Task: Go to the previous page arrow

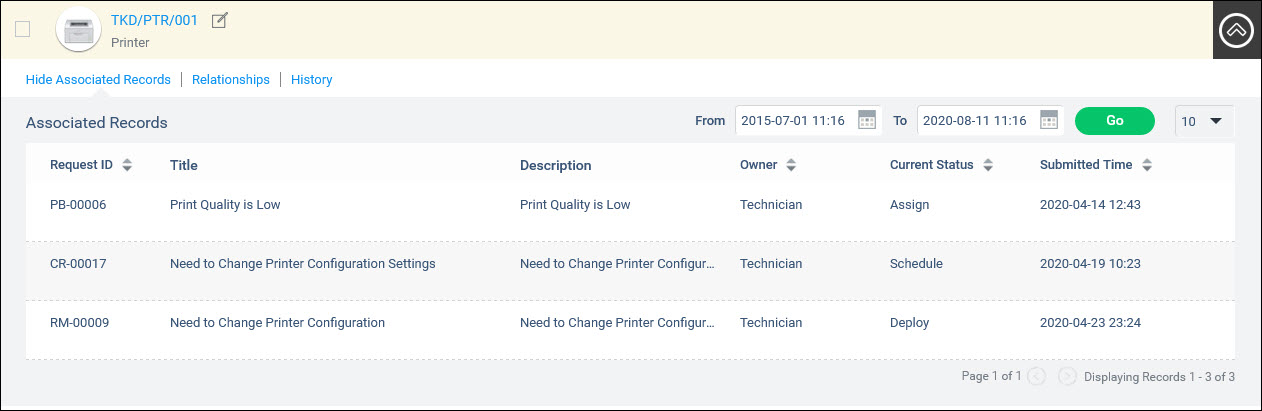Action: pyautogui.click(x=1037, y=377)
